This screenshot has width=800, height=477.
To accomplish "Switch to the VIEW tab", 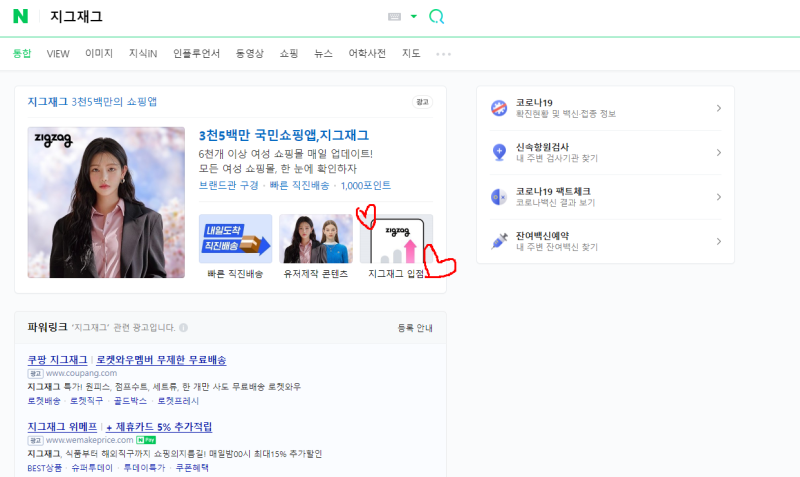I will [x=58, y=54].
